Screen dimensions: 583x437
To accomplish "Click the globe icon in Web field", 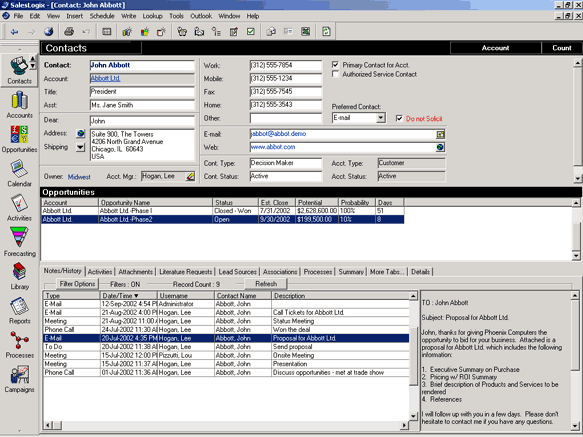I will (440, 148).
